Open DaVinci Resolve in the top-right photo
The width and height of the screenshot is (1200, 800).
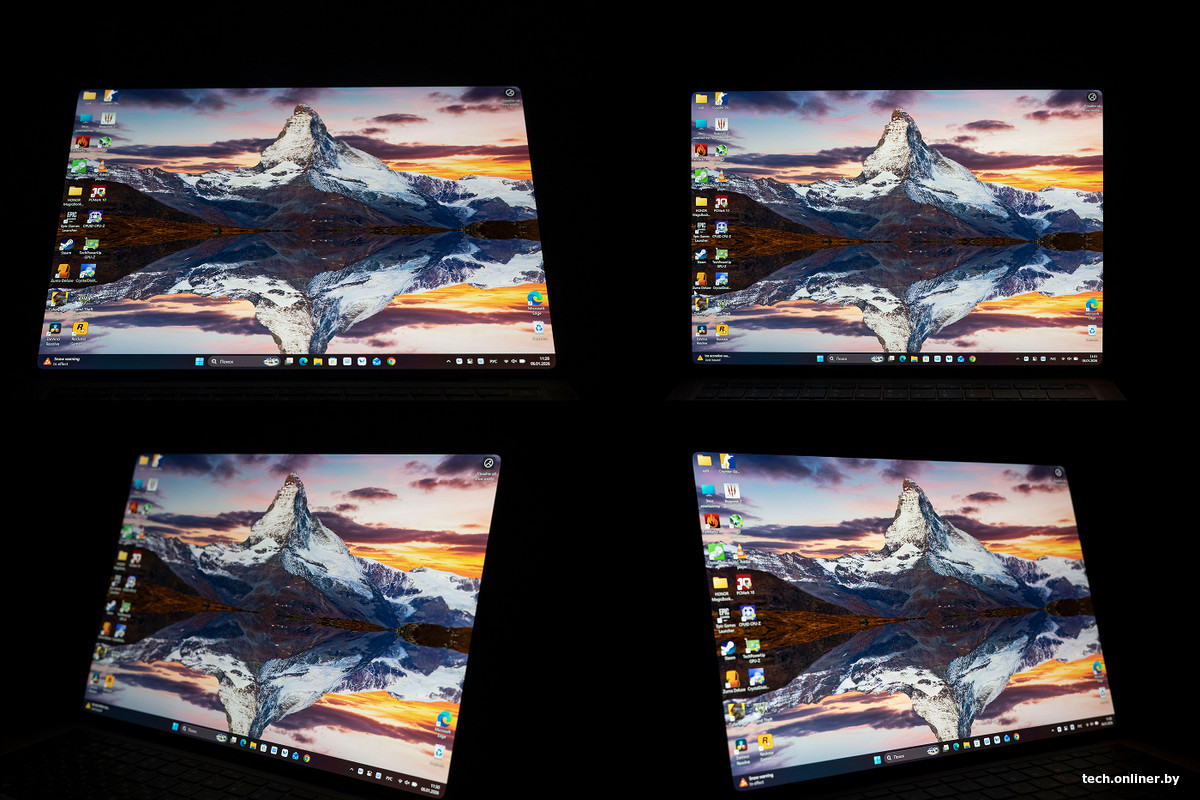702,329
